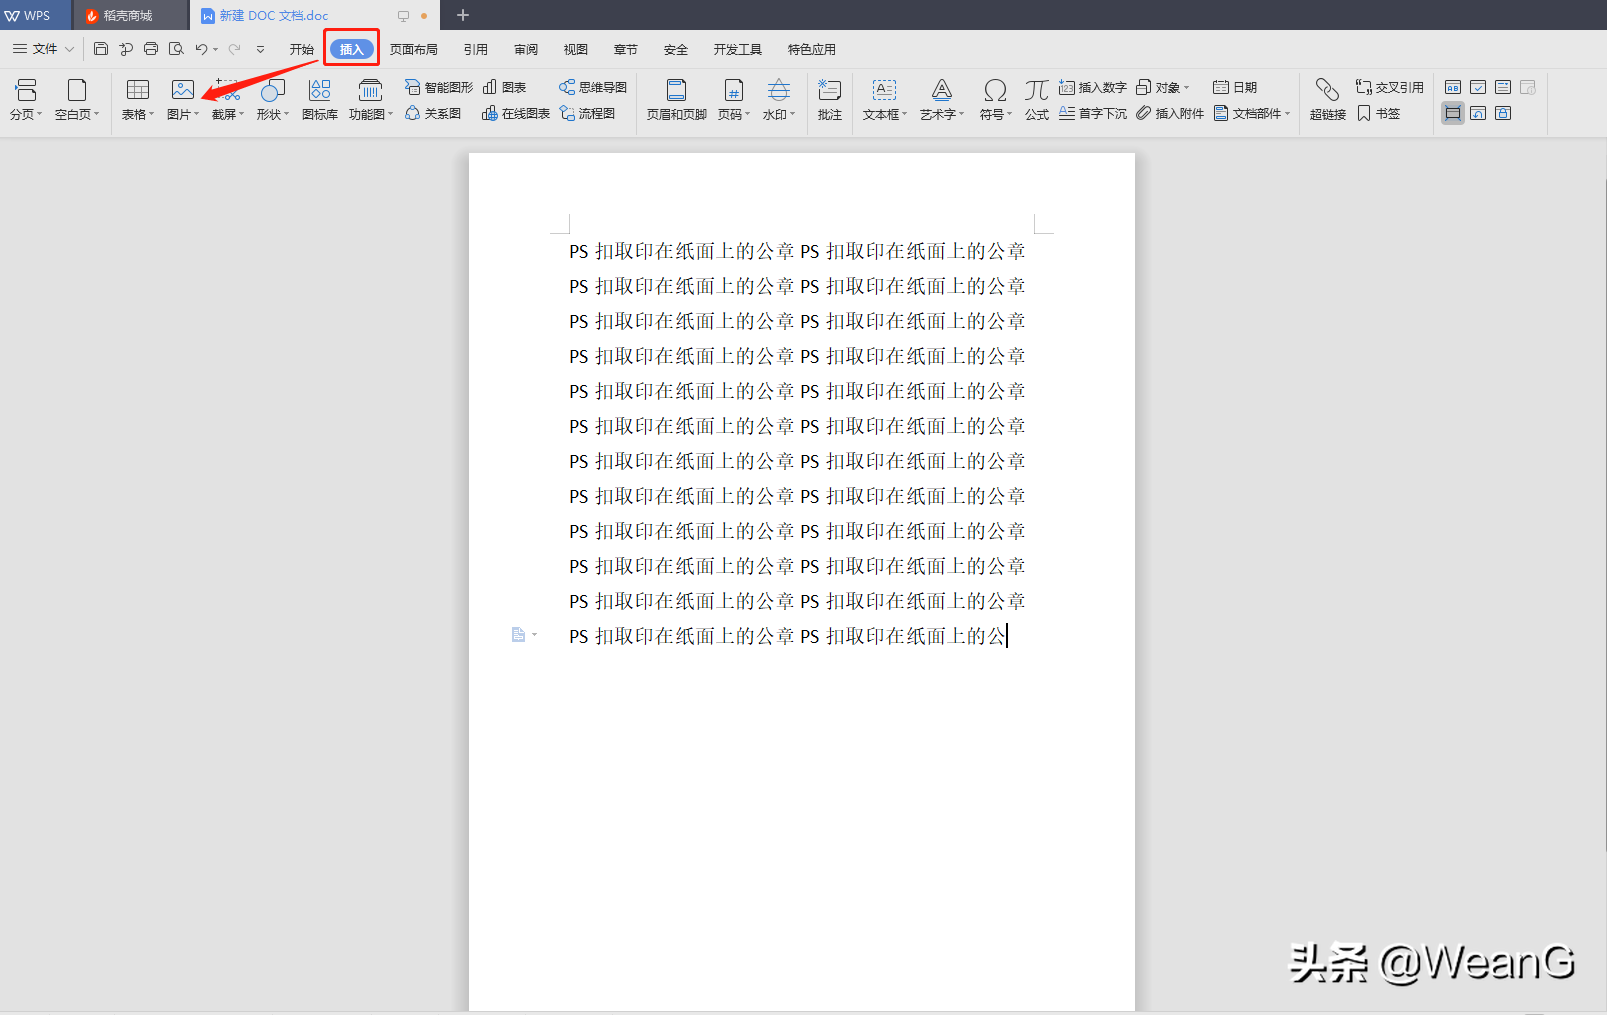Insert the 日期 date
Screen dimensions: 1607x1015
[1235, 87]
